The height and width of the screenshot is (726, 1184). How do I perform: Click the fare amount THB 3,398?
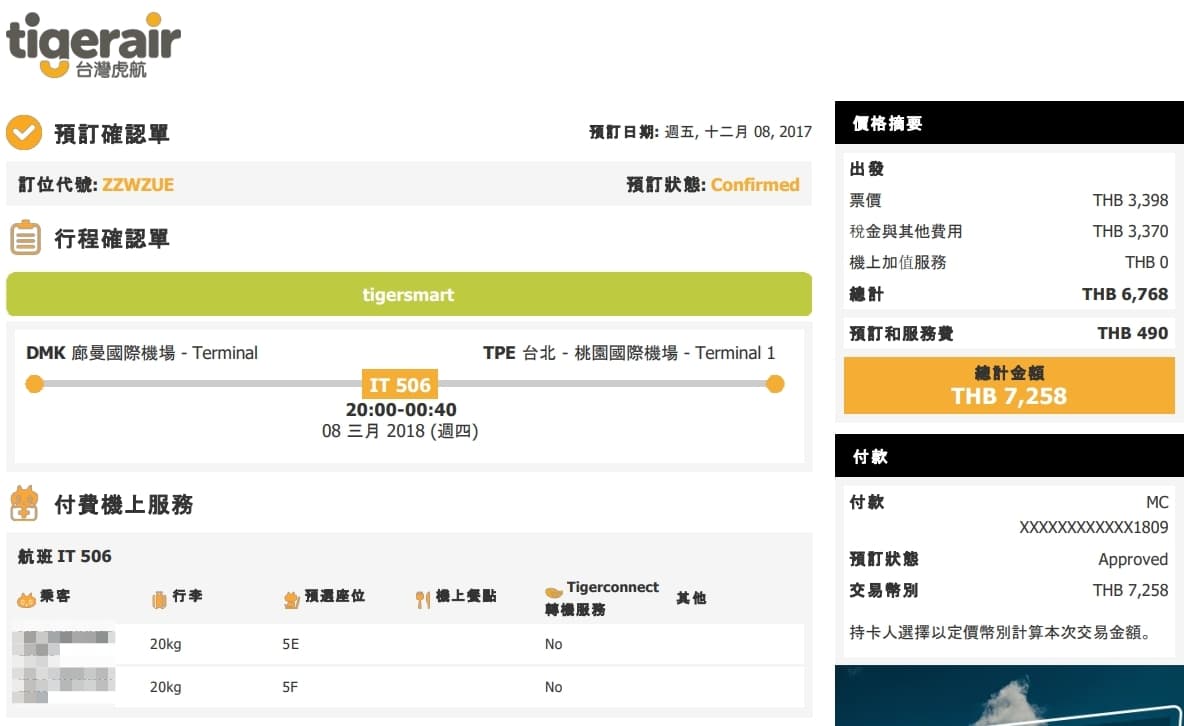pos(1130,200)
